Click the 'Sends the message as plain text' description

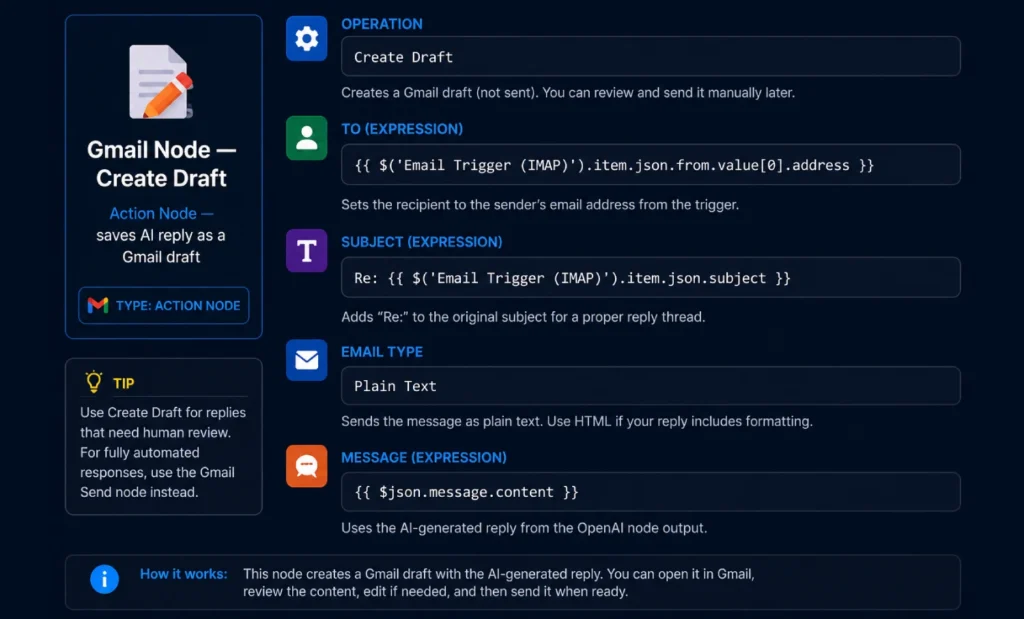pos(577,422)
